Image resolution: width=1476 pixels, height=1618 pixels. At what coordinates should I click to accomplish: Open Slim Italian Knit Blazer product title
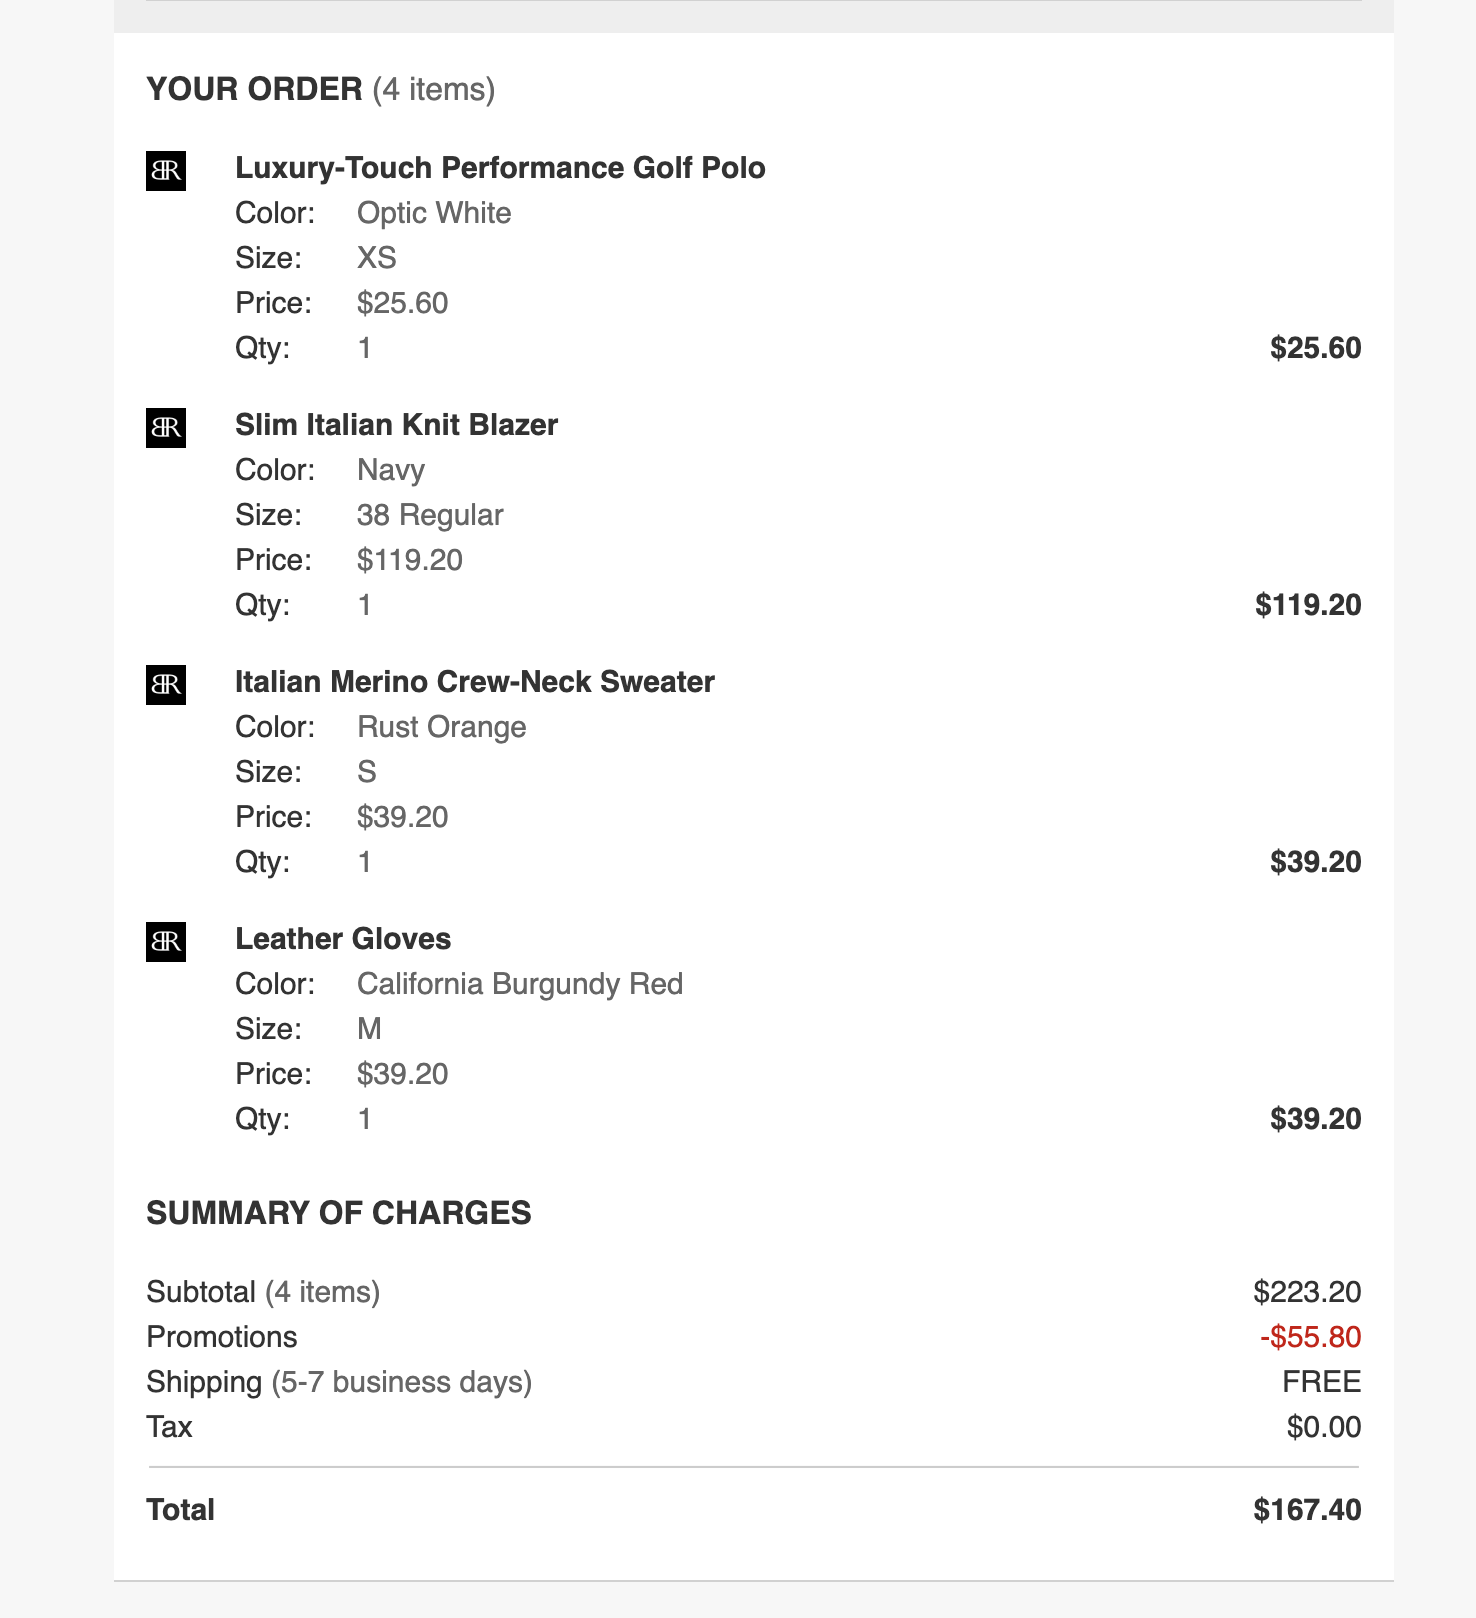[396, 425]
